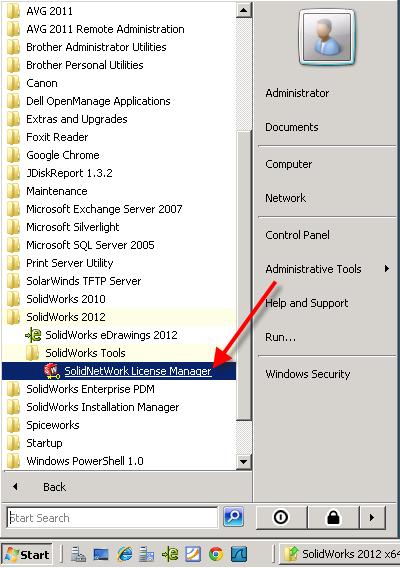The image size is (400, 568).
Task: Open Windows Security
Action: pos(308,374)
